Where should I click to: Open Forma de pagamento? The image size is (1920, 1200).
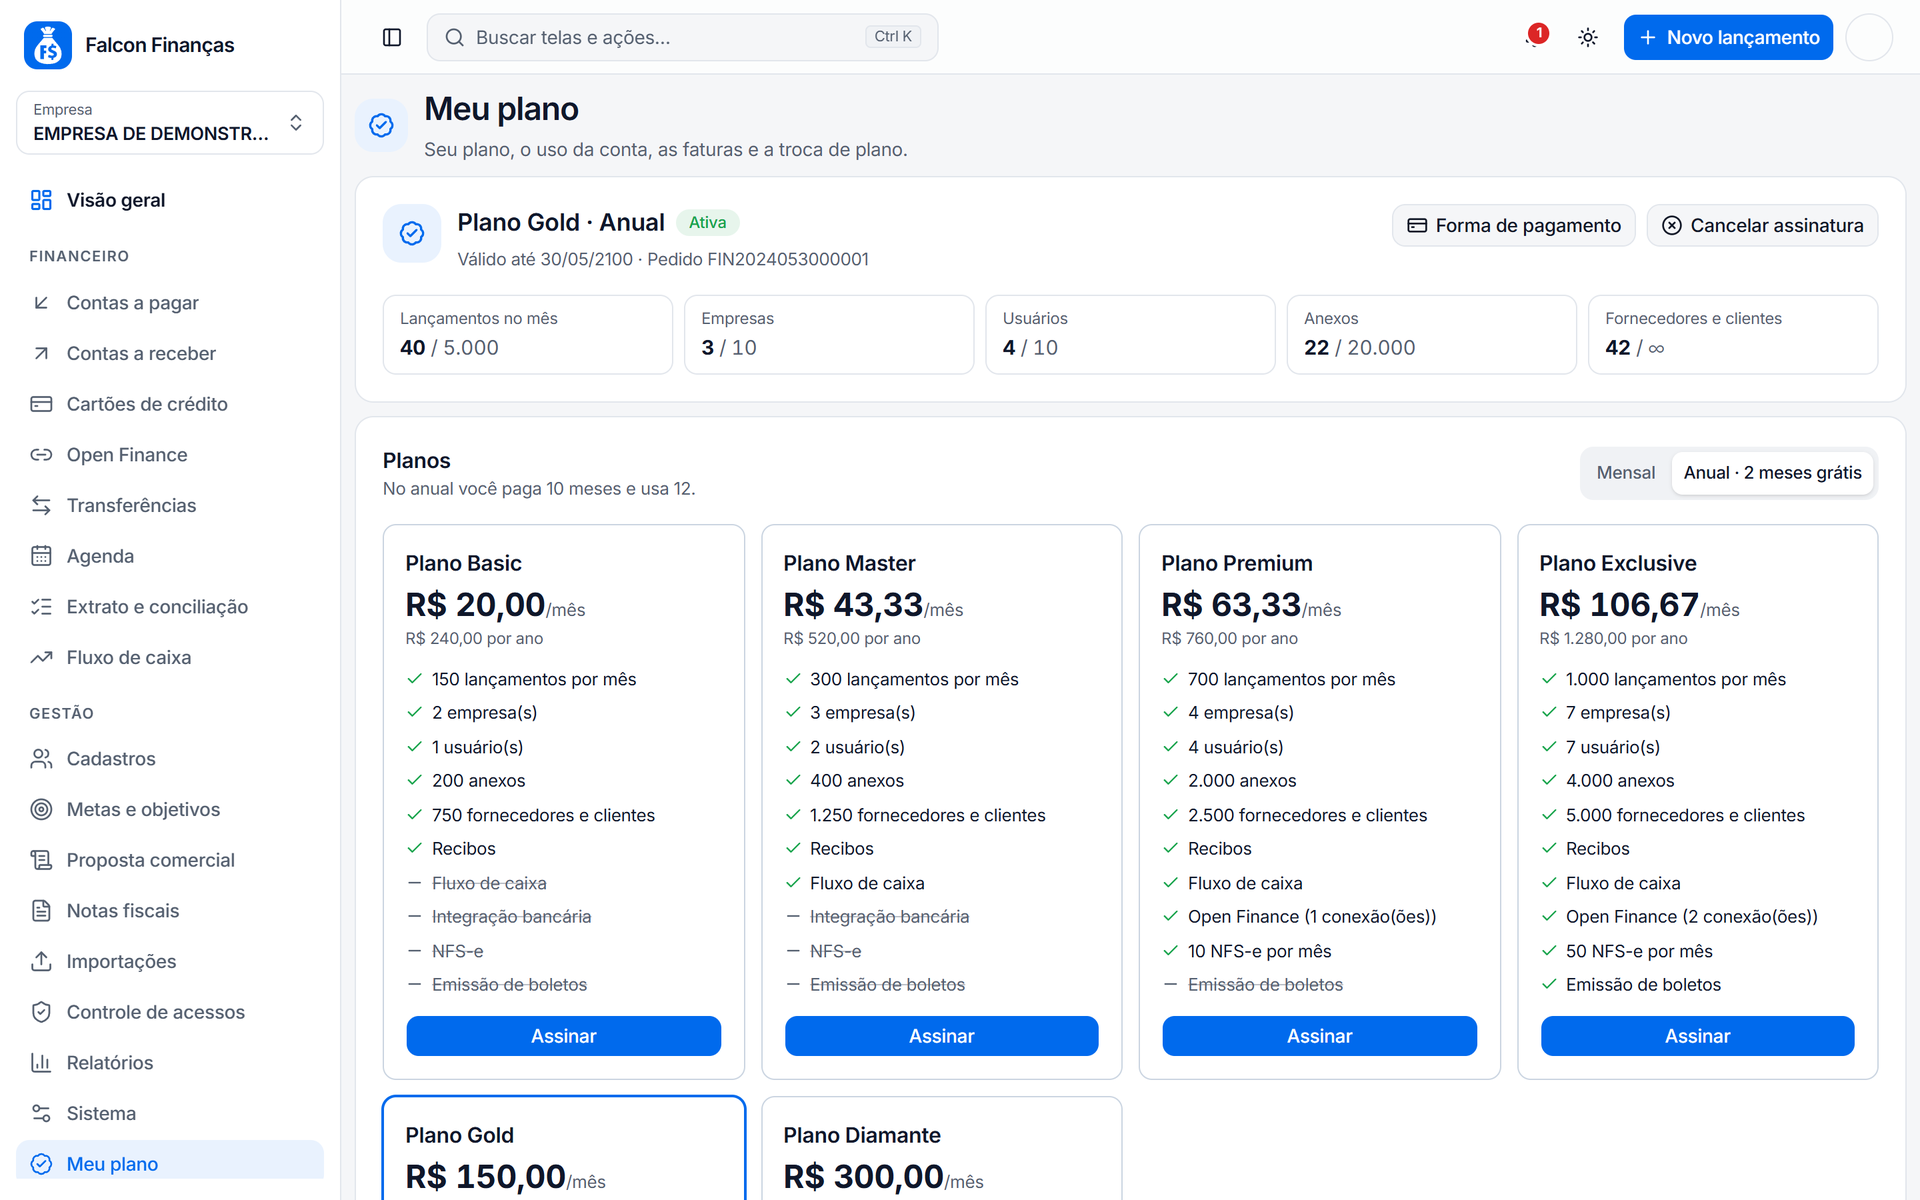click(1513, 225)
